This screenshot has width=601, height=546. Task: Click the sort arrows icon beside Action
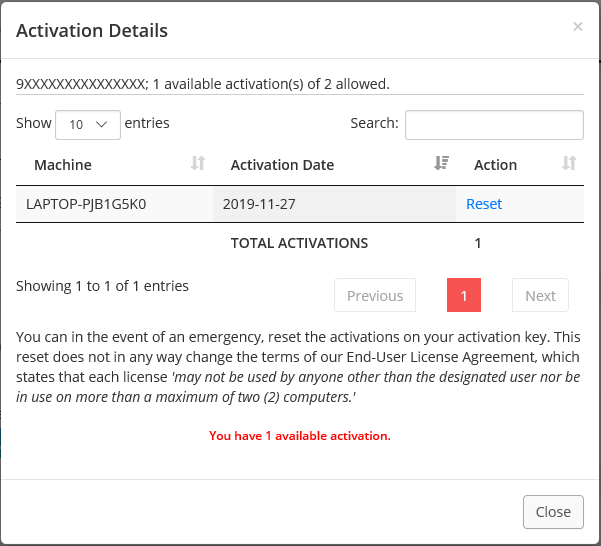pos(569,163)
